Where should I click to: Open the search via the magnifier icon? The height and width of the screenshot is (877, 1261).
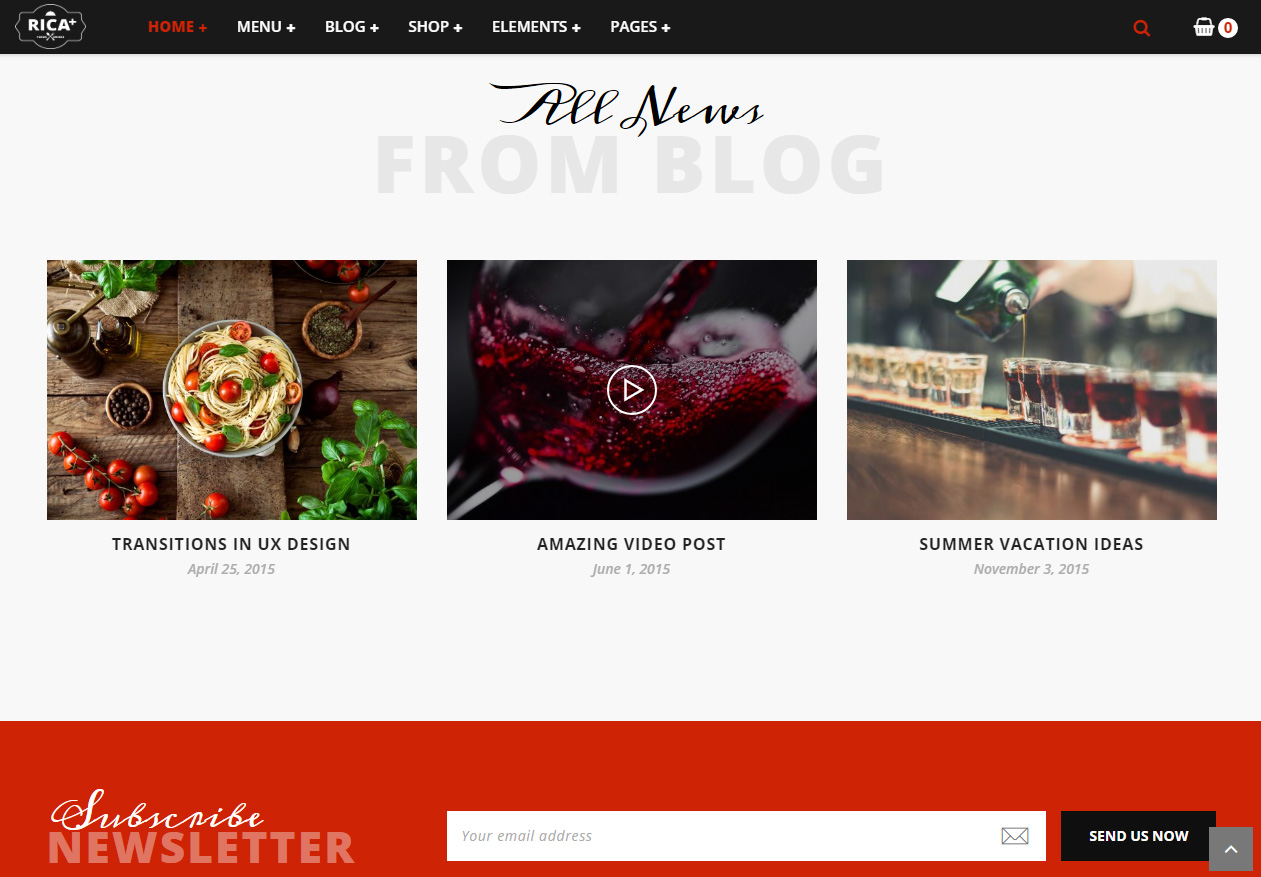point(1141,28)
